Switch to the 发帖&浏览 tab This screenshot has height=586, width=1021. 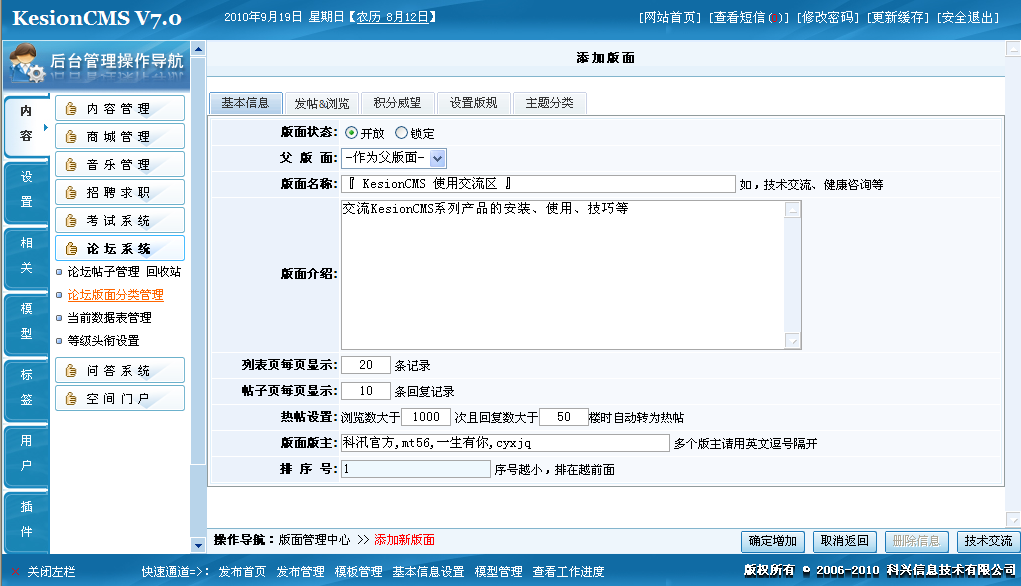pyautogui.click(x=322, y=103)
